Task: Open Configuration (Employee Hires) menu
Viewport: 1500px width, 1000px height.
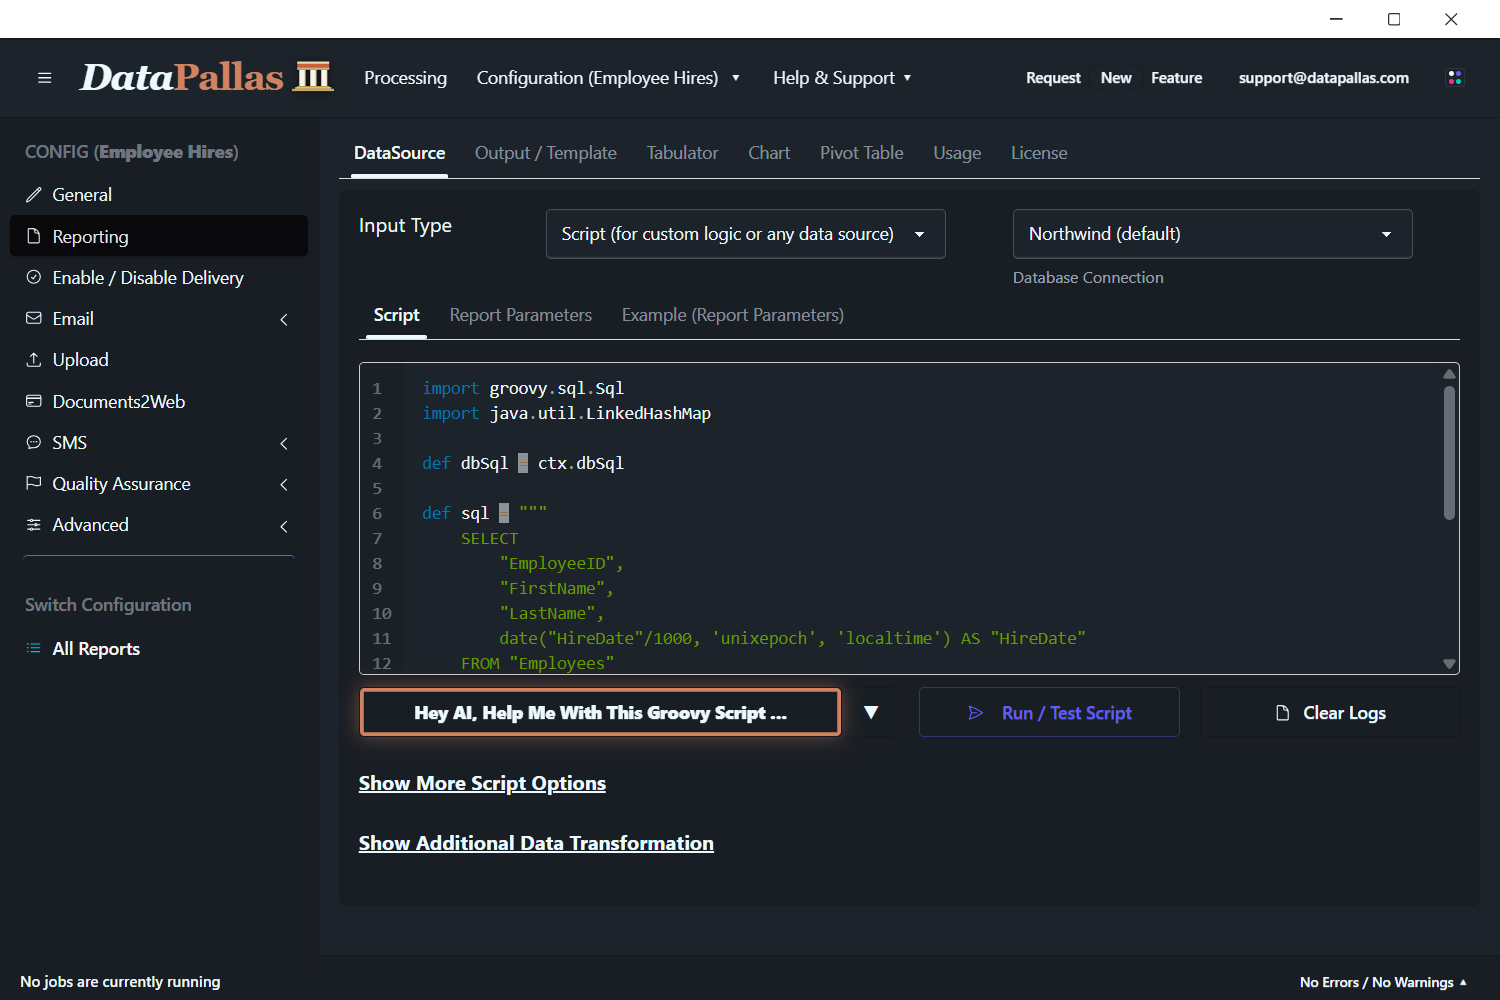Action: (608, 78)
